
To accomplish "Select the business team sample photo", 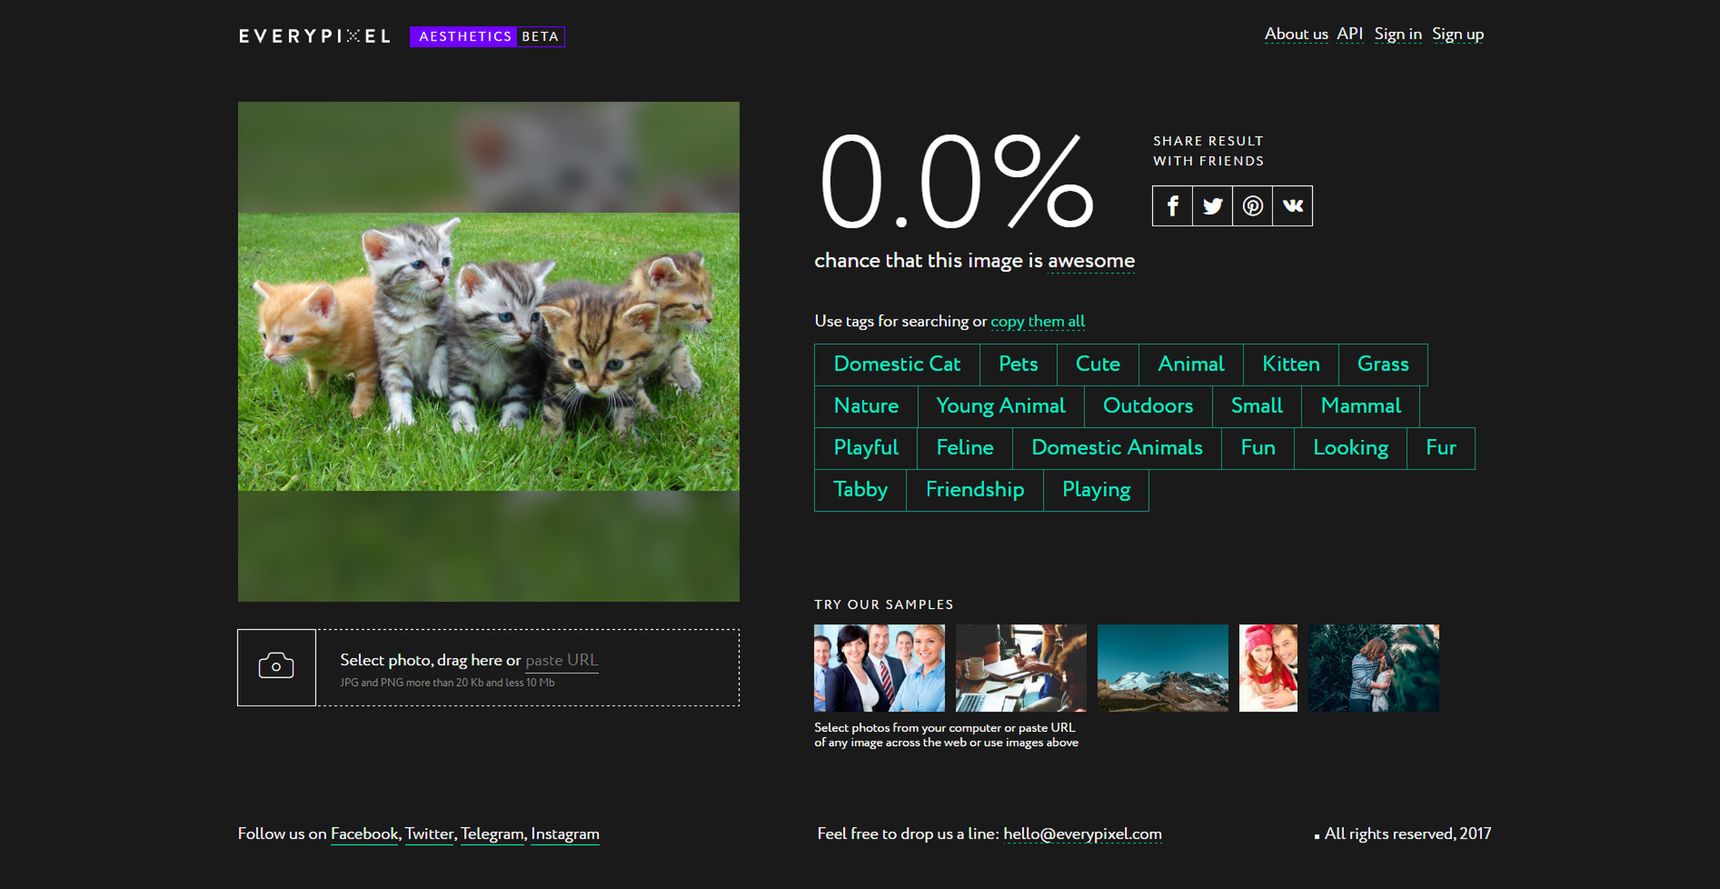I will [x=879, y=668].
